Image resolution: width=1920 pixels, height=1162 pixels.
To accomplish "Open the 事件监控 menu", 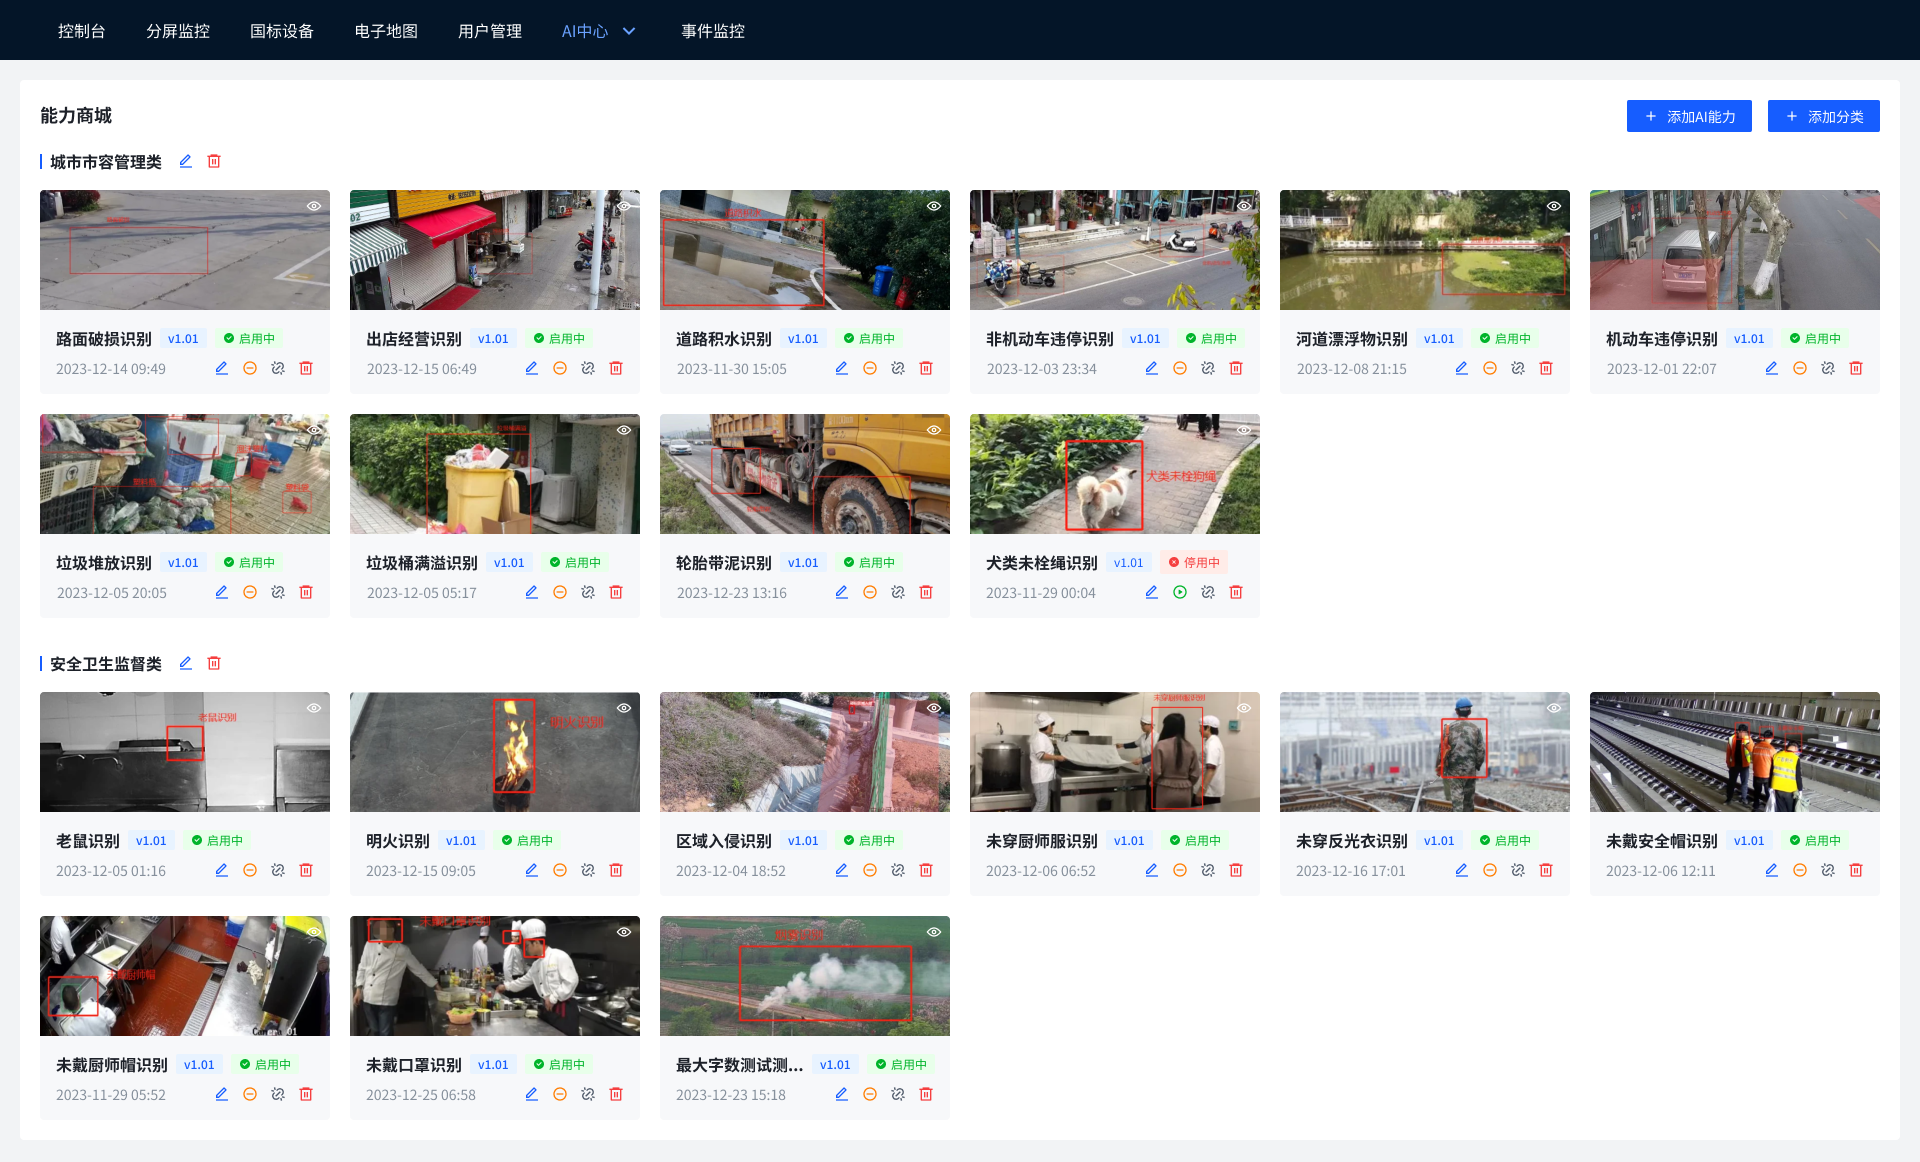I will point(713,31).
